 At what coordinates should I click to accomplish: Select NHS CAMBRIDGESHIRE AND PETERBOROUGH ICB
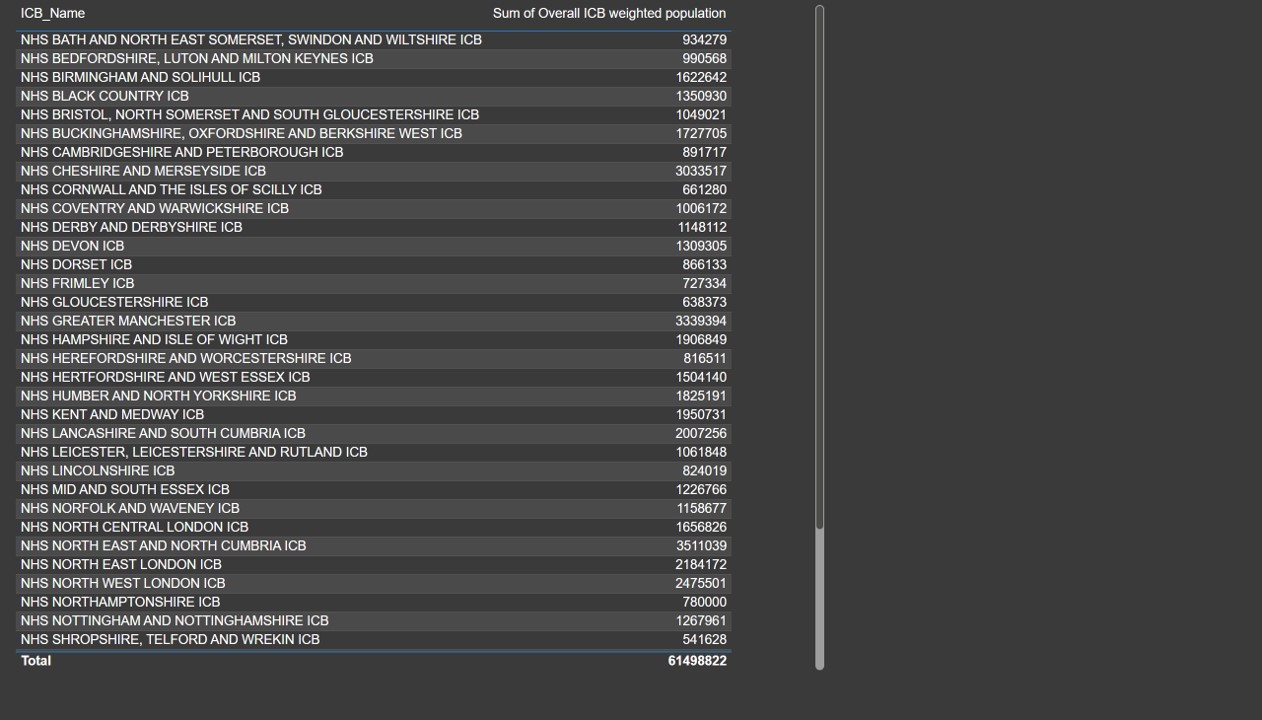coord(182,152)
